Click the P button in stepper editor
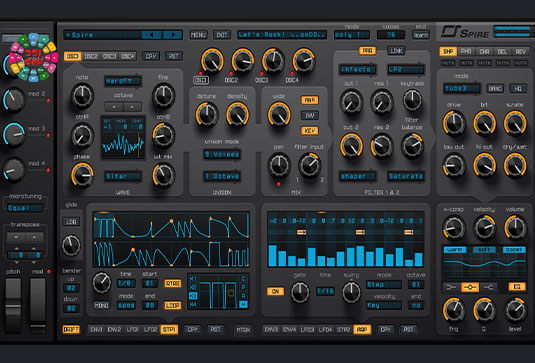The image size is (535, 363). point(243,287)
